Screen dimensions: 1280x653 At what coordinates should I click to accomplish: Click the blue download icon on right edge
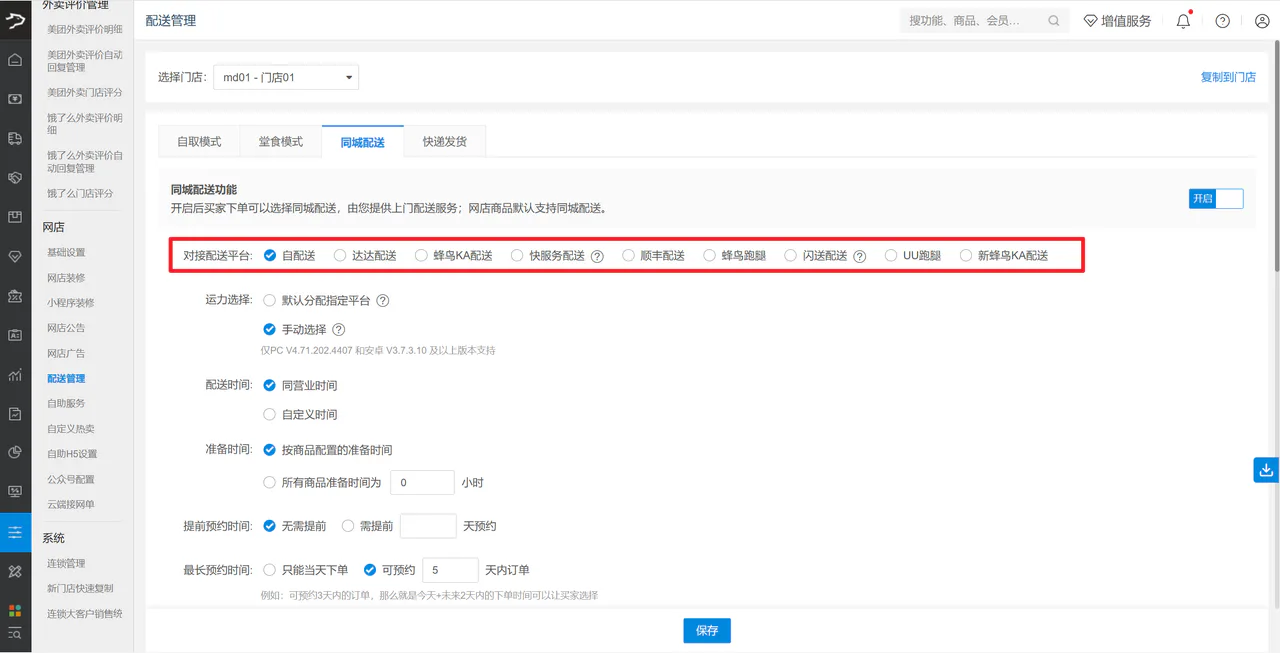pos(1266,469)
